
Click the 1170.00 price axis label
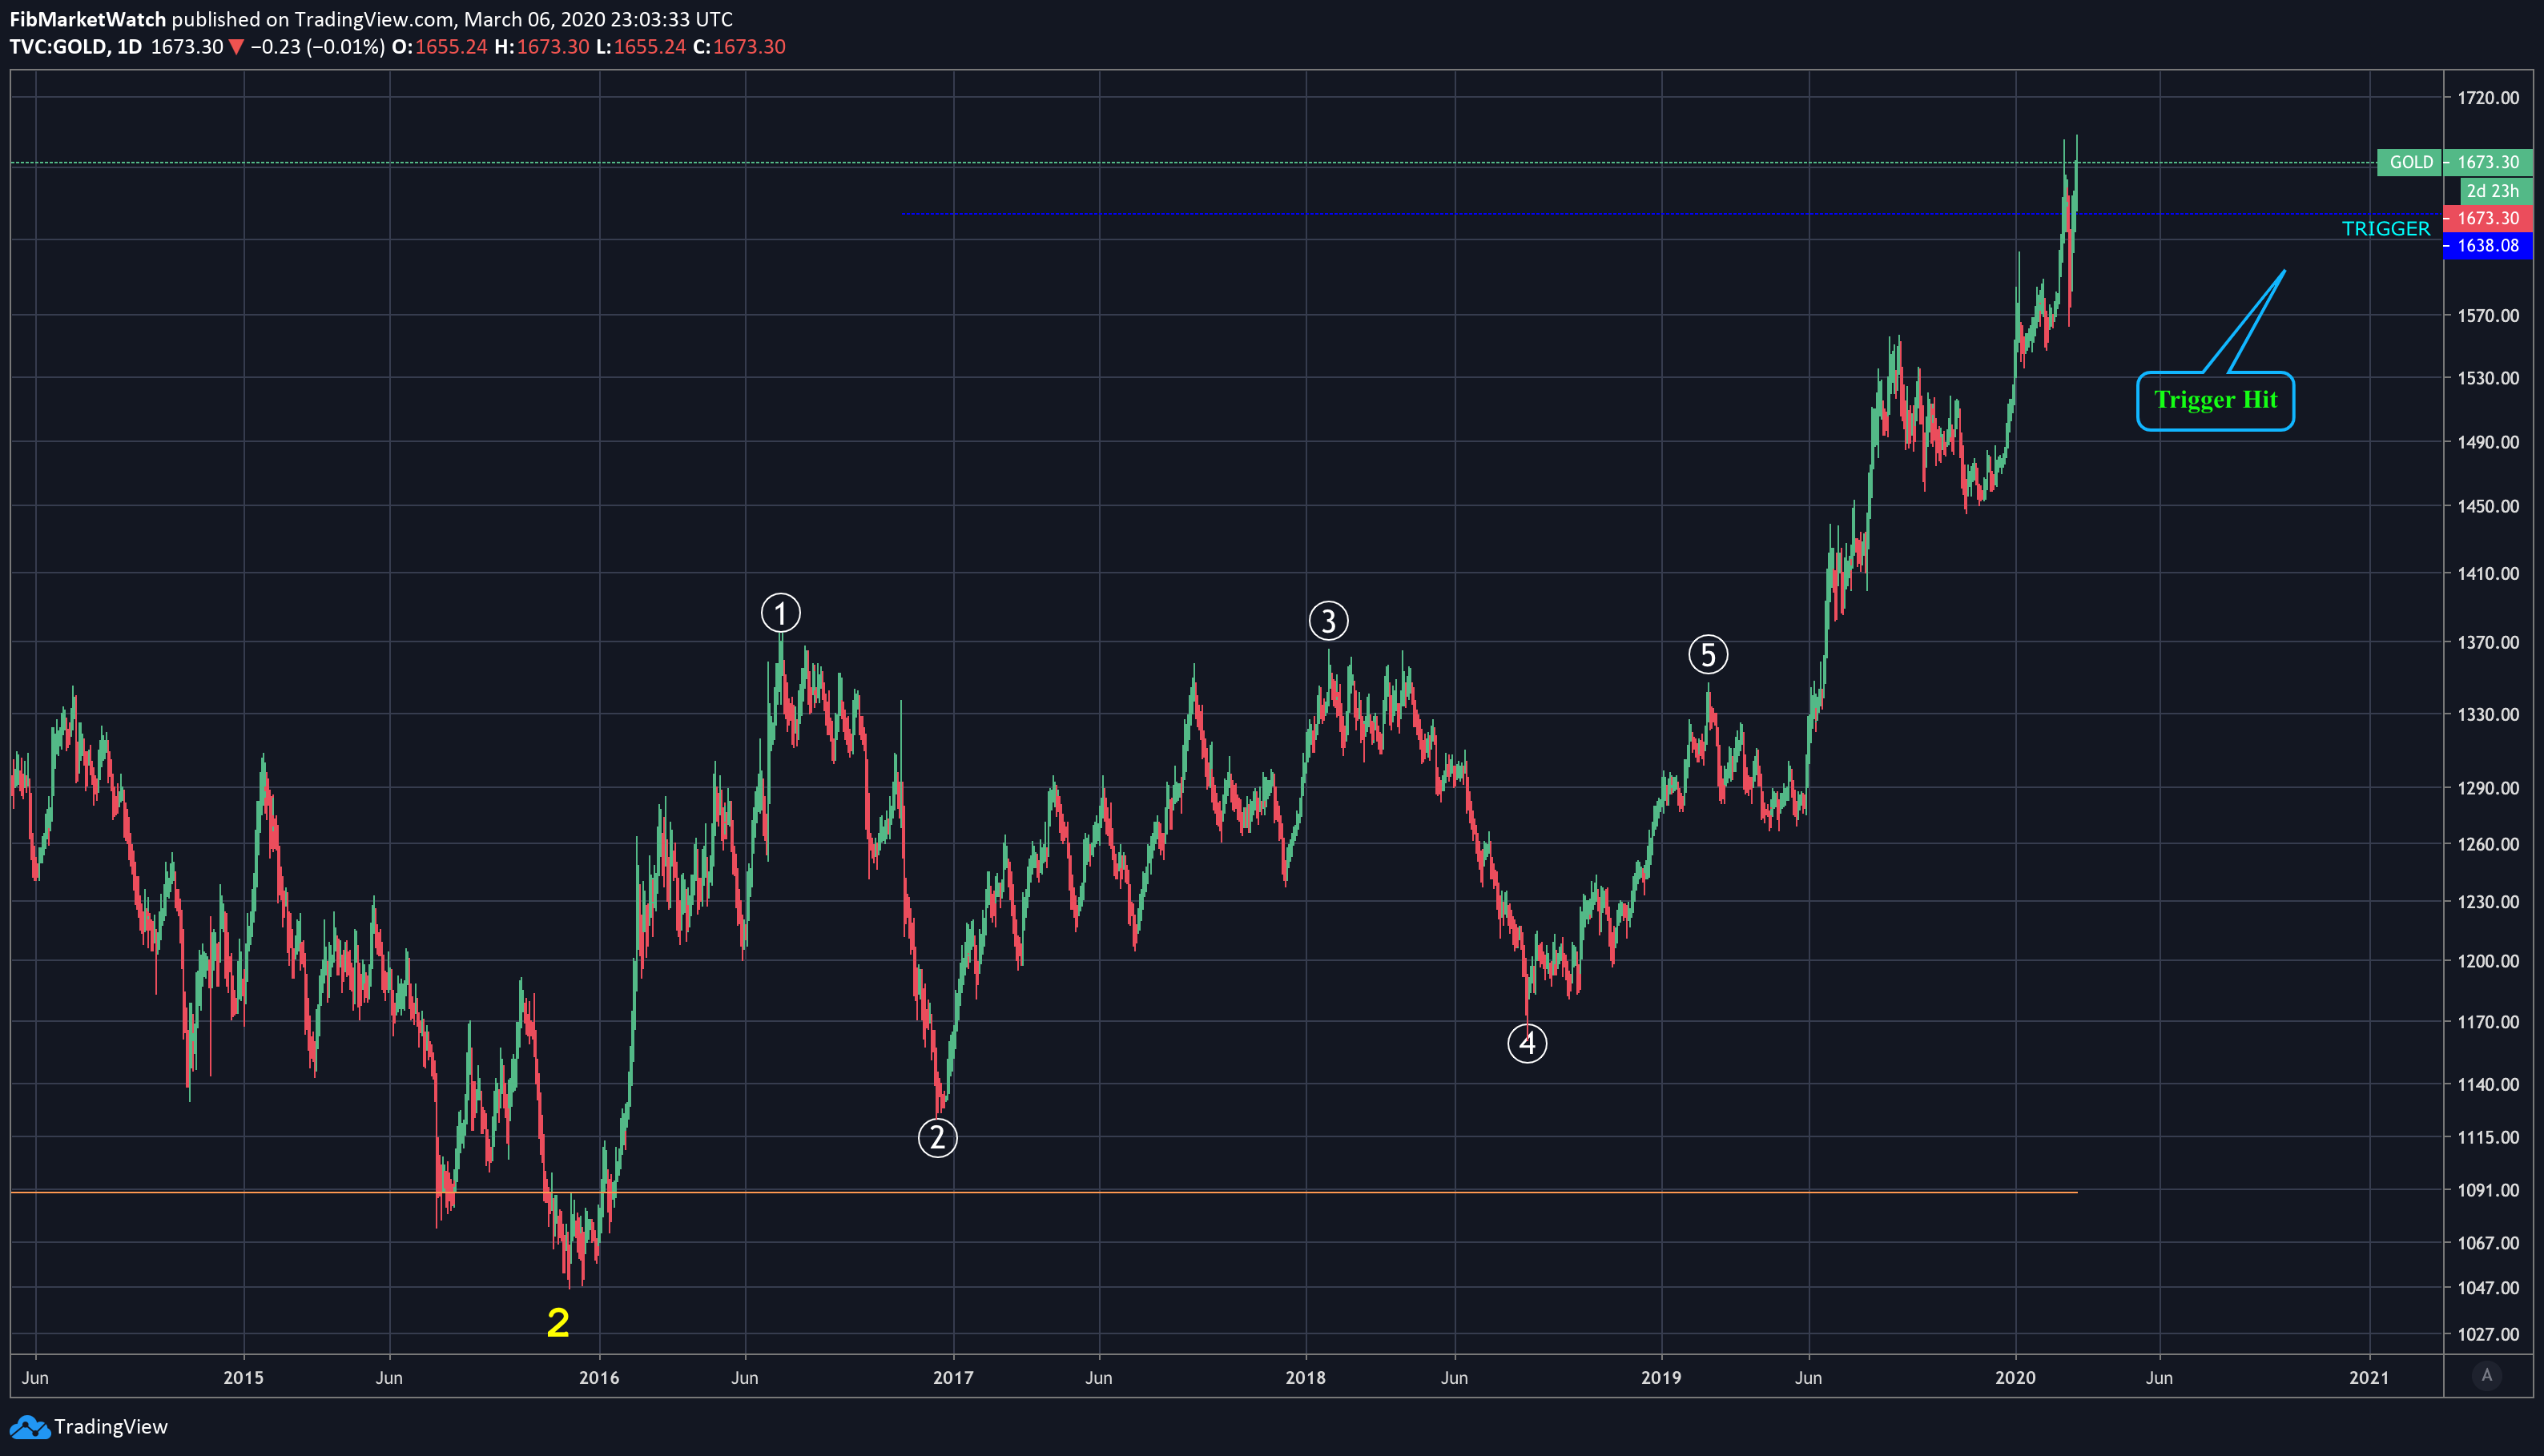click(2488, 1022)
